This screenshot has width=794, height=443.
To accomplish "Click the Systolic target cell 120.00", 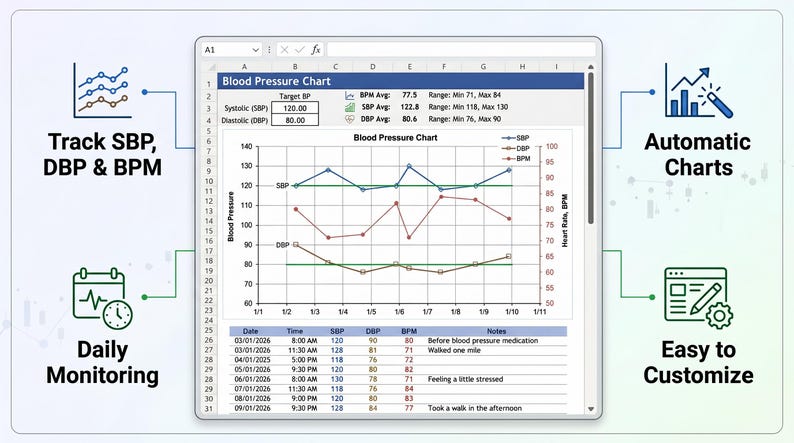I will coord(295,108).
